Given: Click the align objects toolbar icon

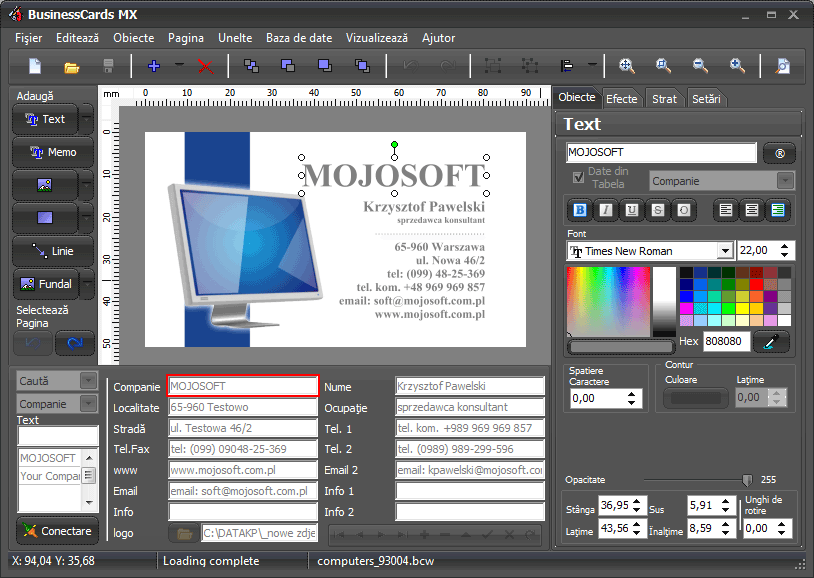Looking at the screenshot, I should click(x=567, y=66).
